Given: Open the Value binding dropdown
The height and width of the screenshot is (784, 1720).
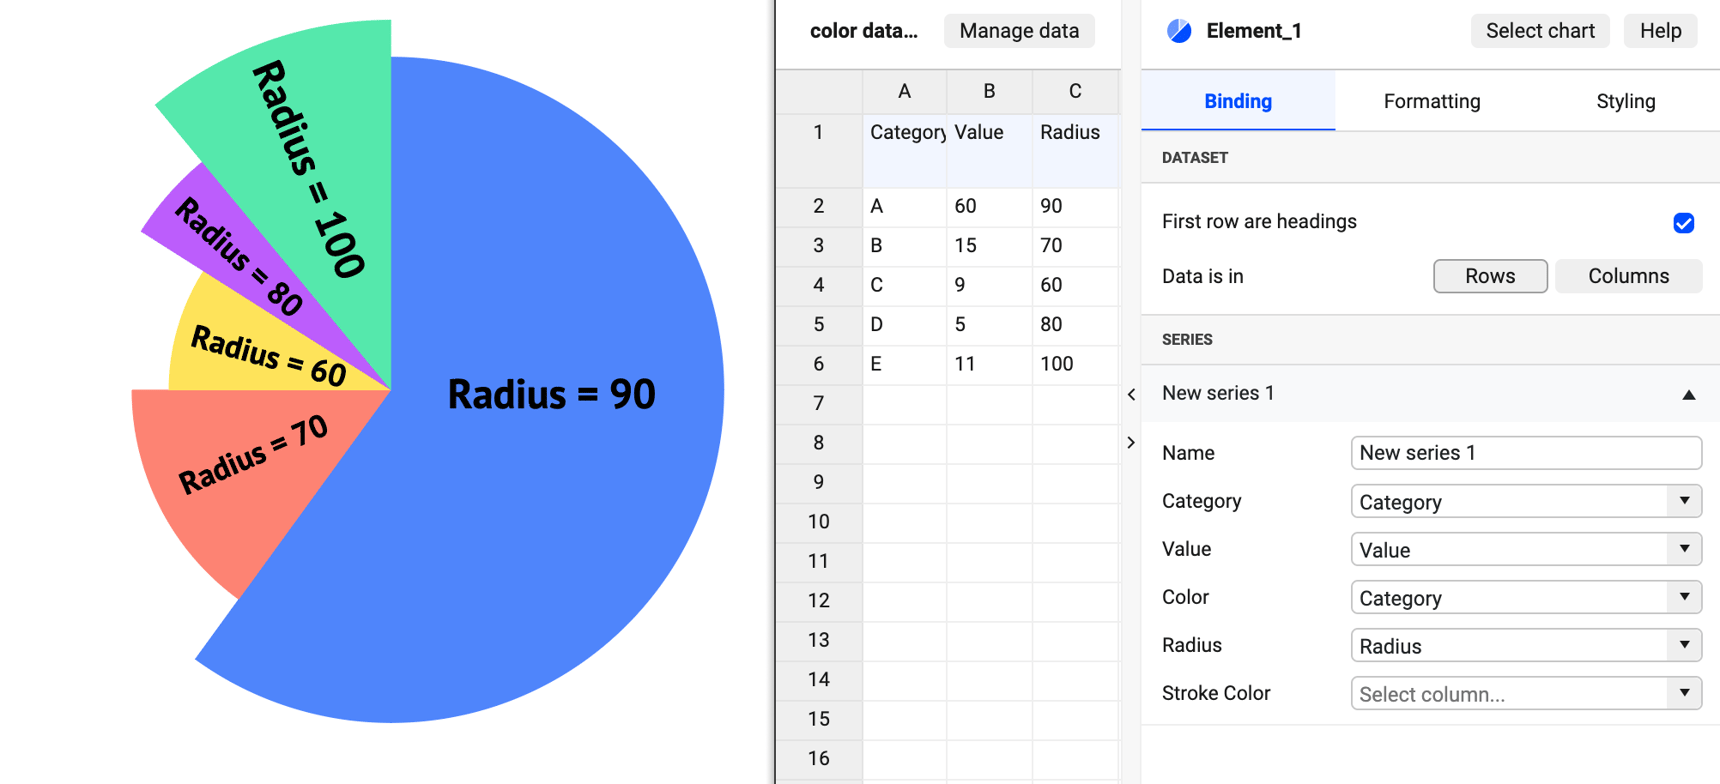Looking at the screenshot, I should 1526,549.
